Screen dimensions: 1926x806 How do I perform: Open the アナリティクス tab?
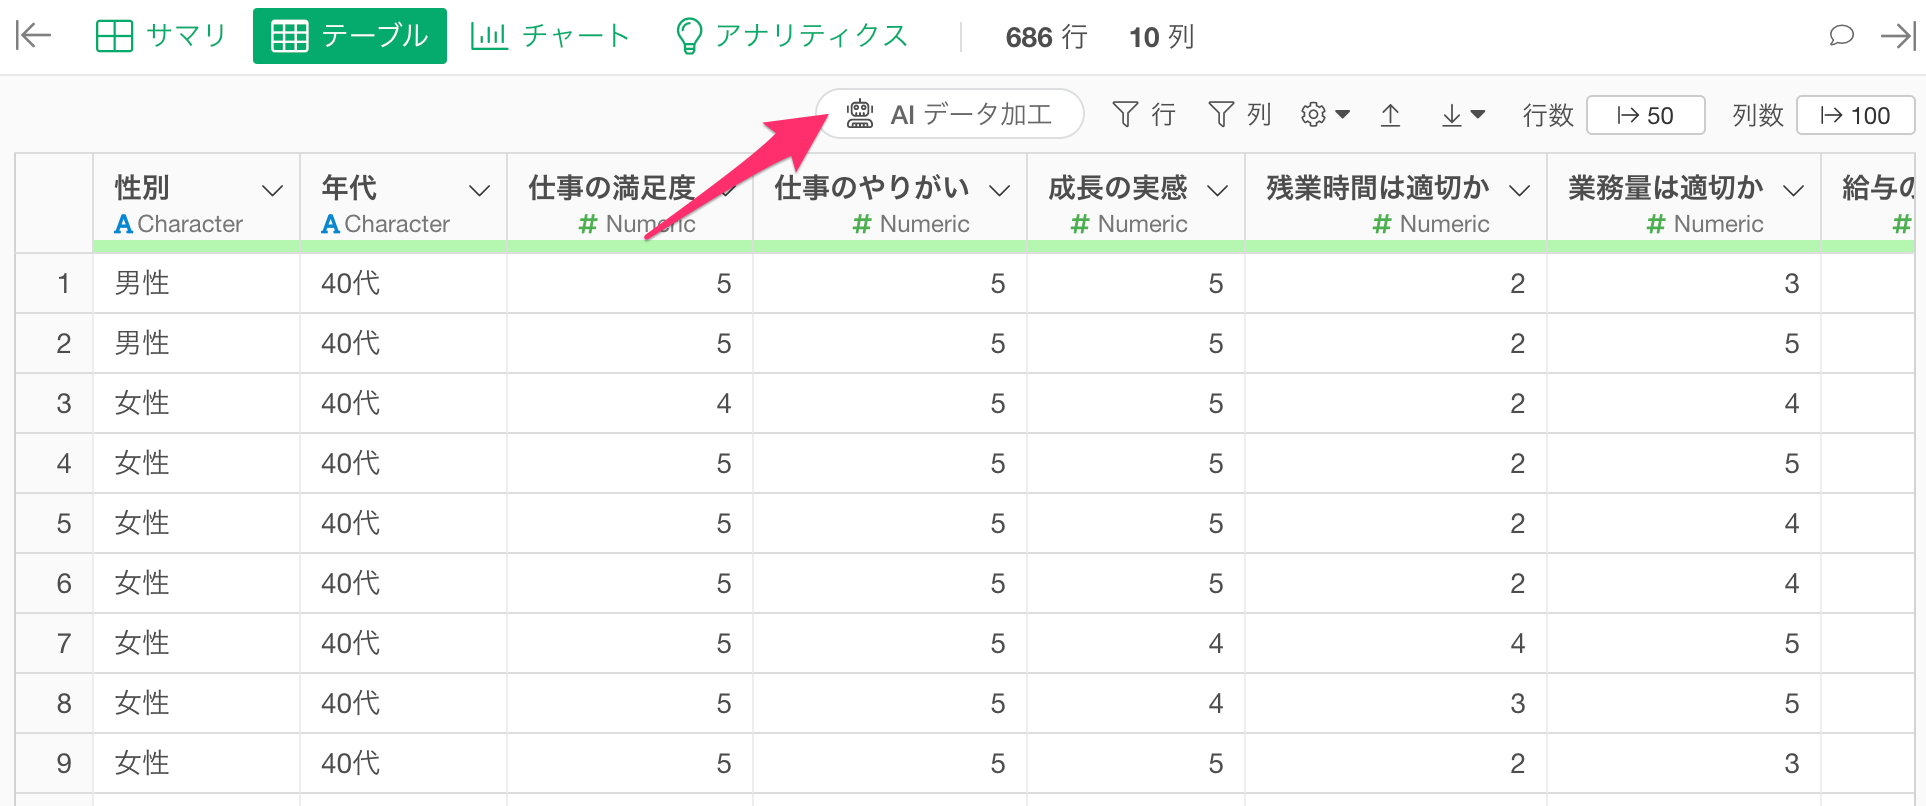[x=792, y=36]
